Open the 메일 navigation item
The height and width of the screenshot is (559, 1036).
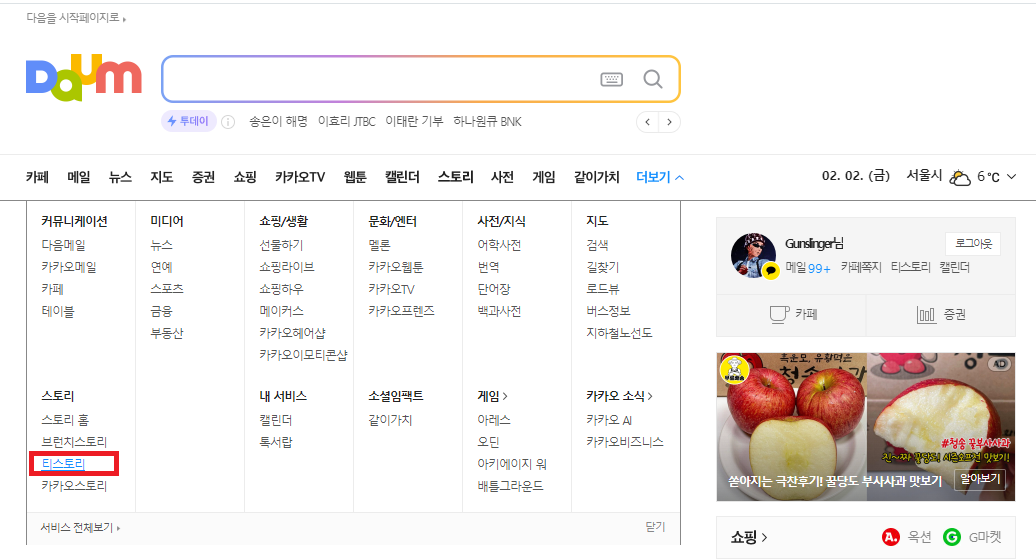coord(79,177)
